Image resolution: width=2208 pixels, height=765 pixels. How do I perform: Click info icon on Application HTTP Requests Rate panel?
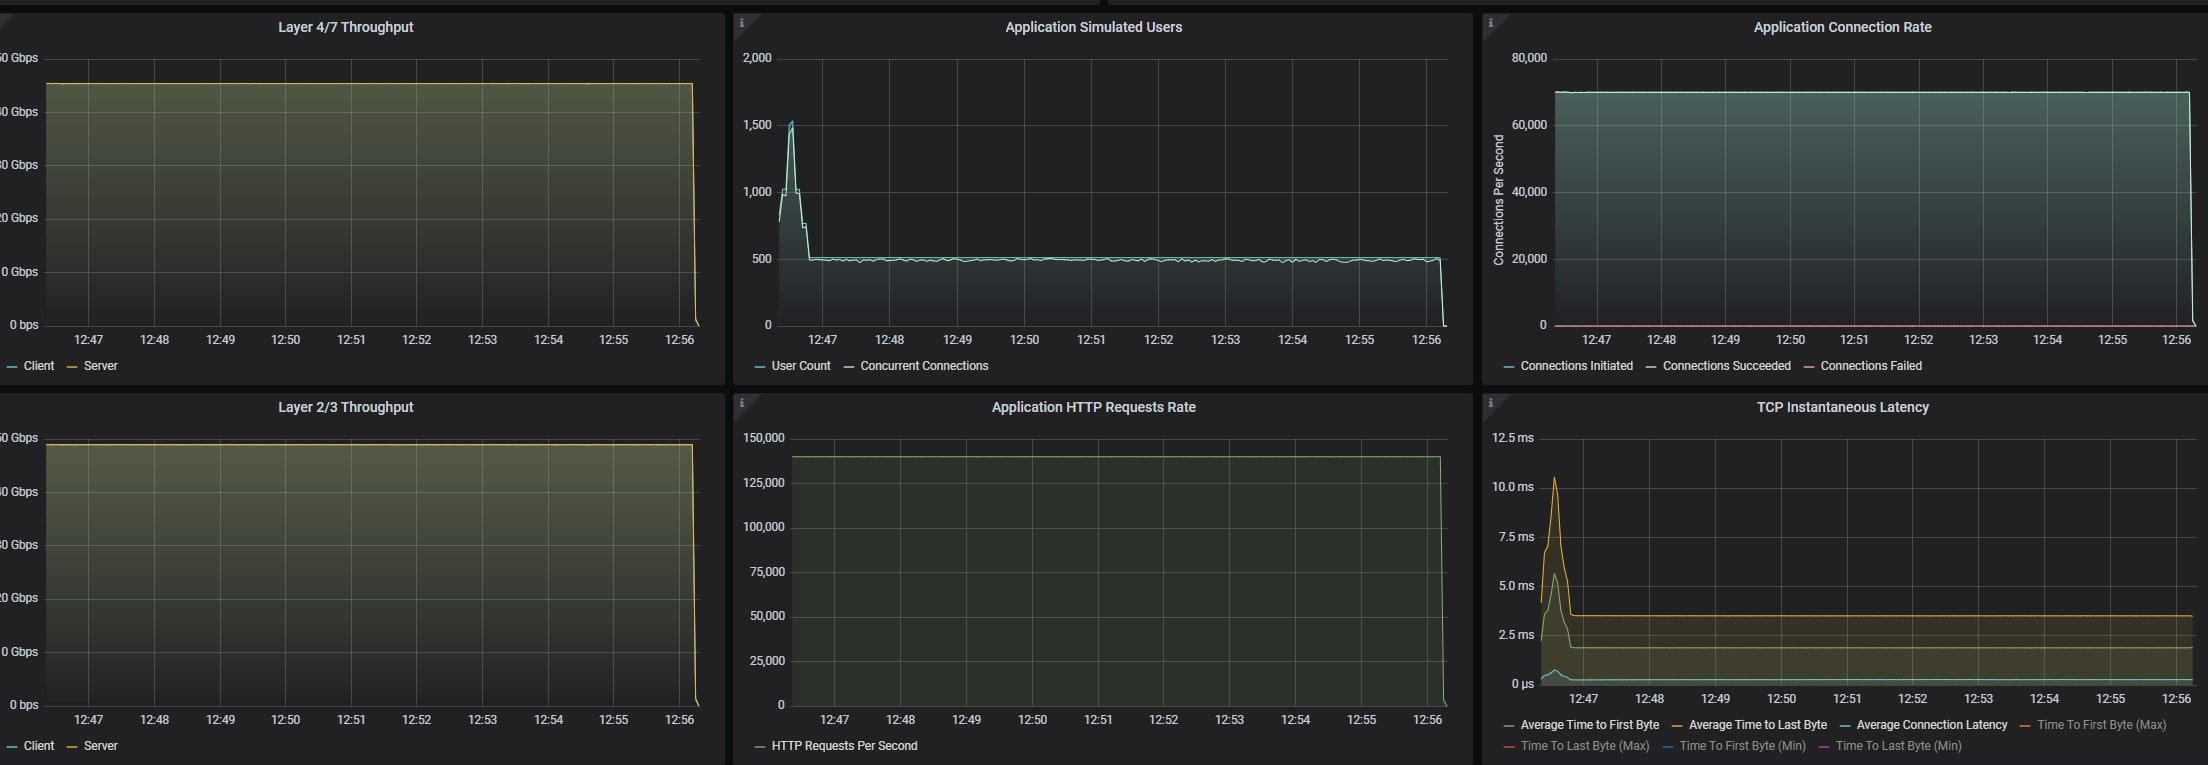click(x=741, y=403)
